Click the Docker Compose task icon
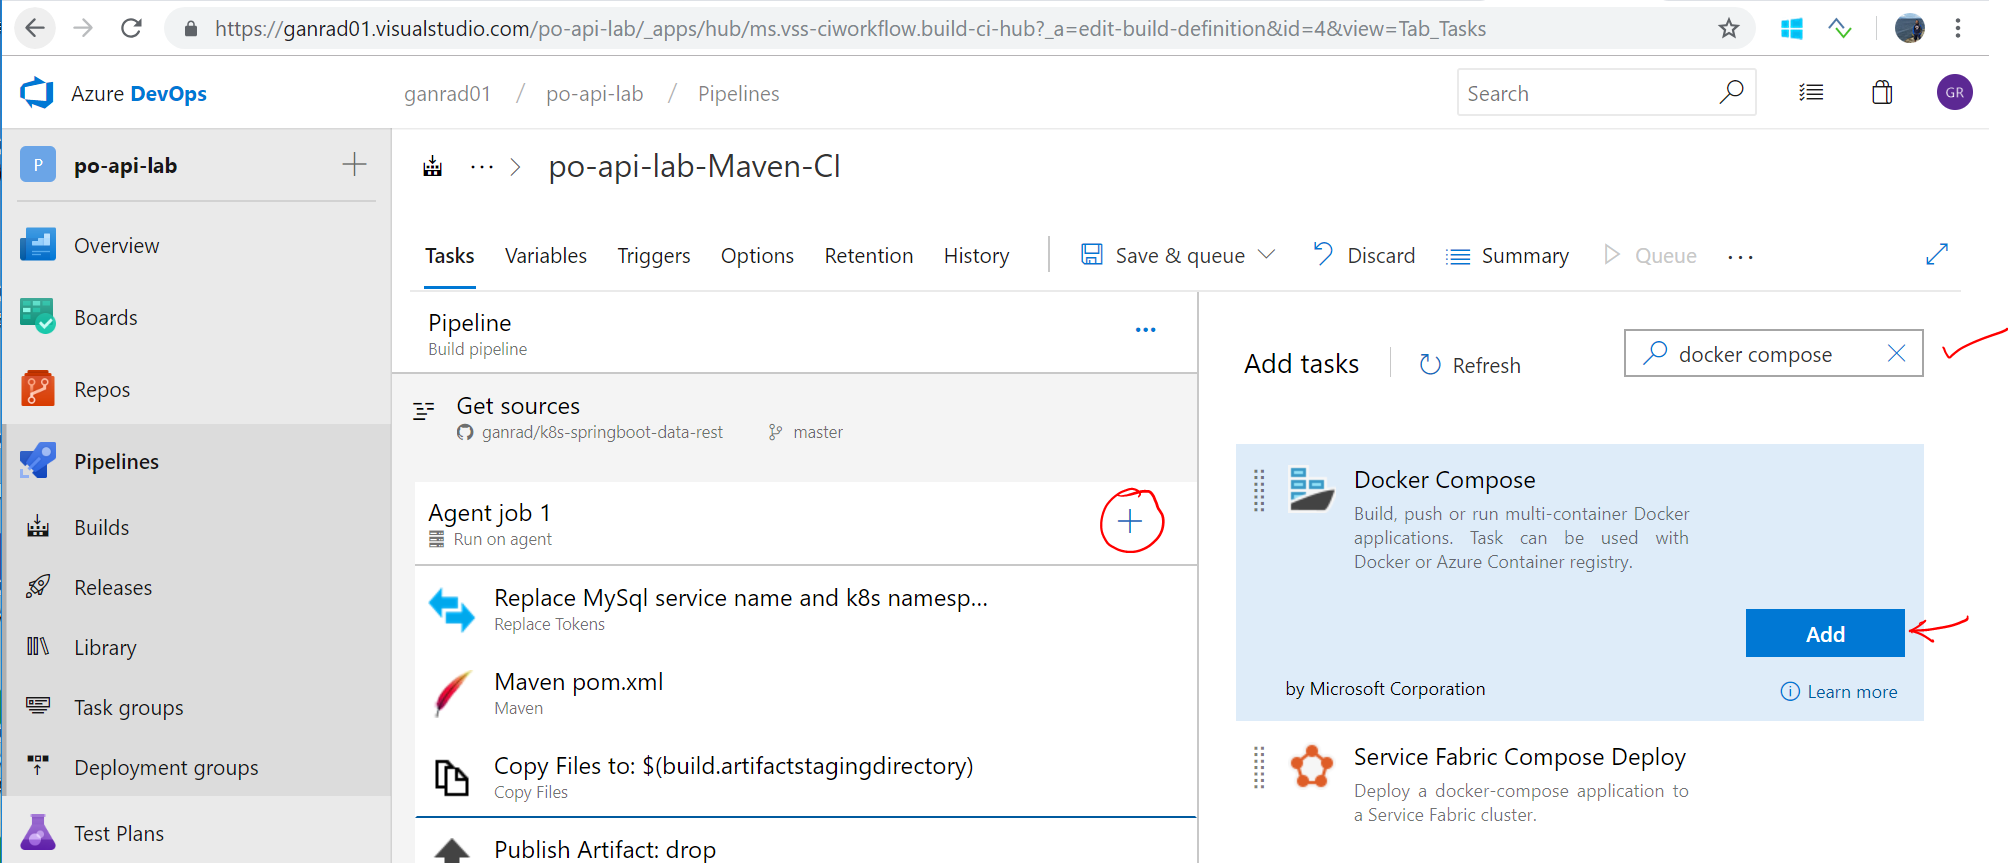This screenshot has height=863, width=2008. click(1311, 489)
